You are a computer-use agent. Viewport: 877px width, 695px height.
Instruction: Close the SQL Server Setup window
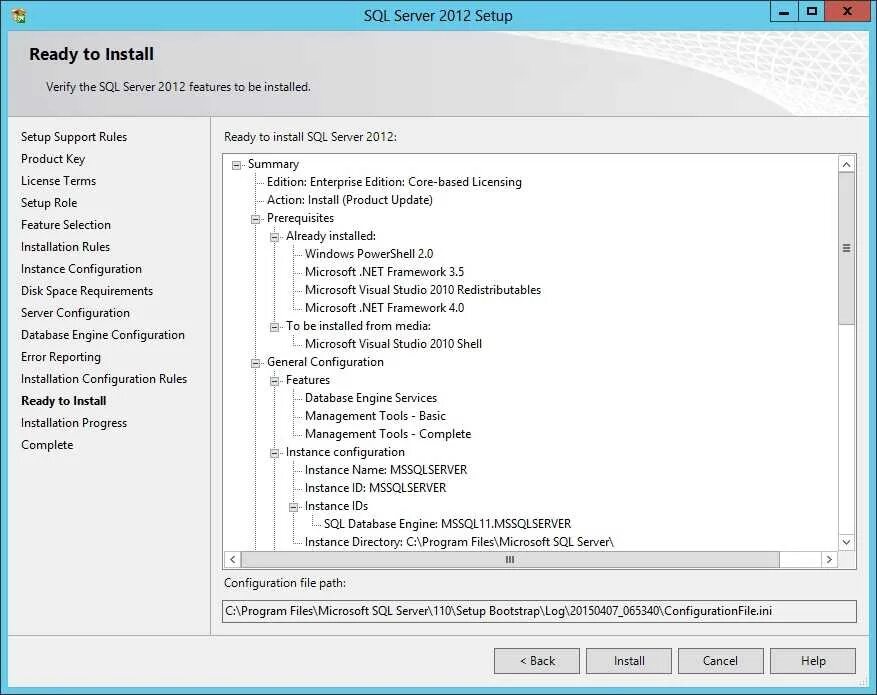click(847, 12)
